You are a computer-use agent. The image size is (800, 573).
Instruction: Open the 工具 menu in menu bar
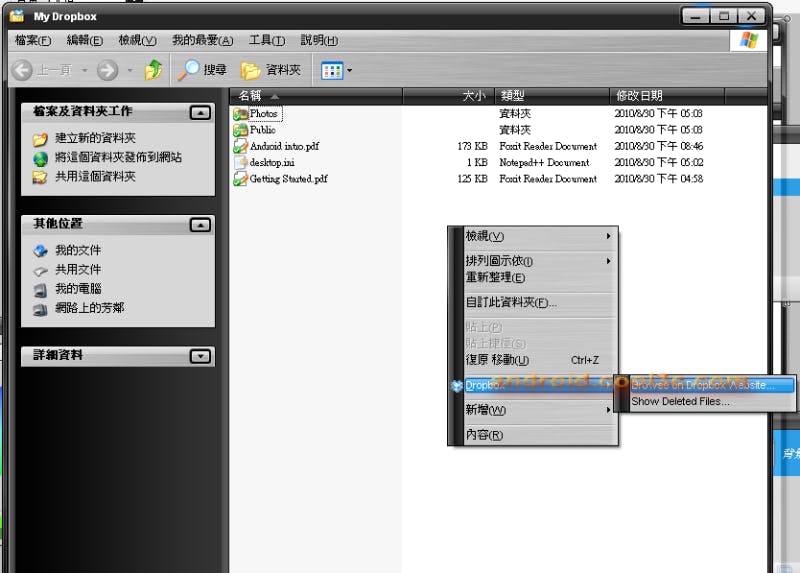pos(266,40)
